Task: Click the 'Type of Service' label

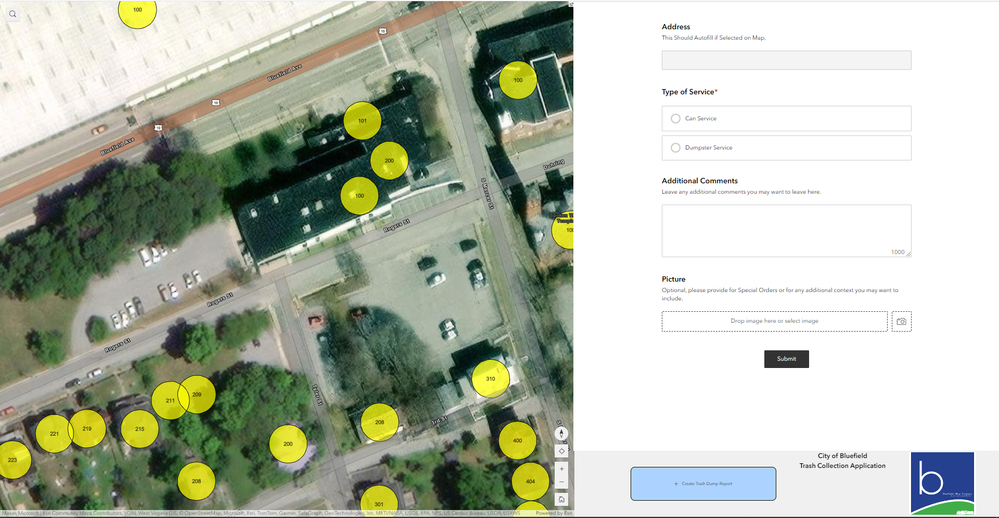Action: tap(689, 92)
